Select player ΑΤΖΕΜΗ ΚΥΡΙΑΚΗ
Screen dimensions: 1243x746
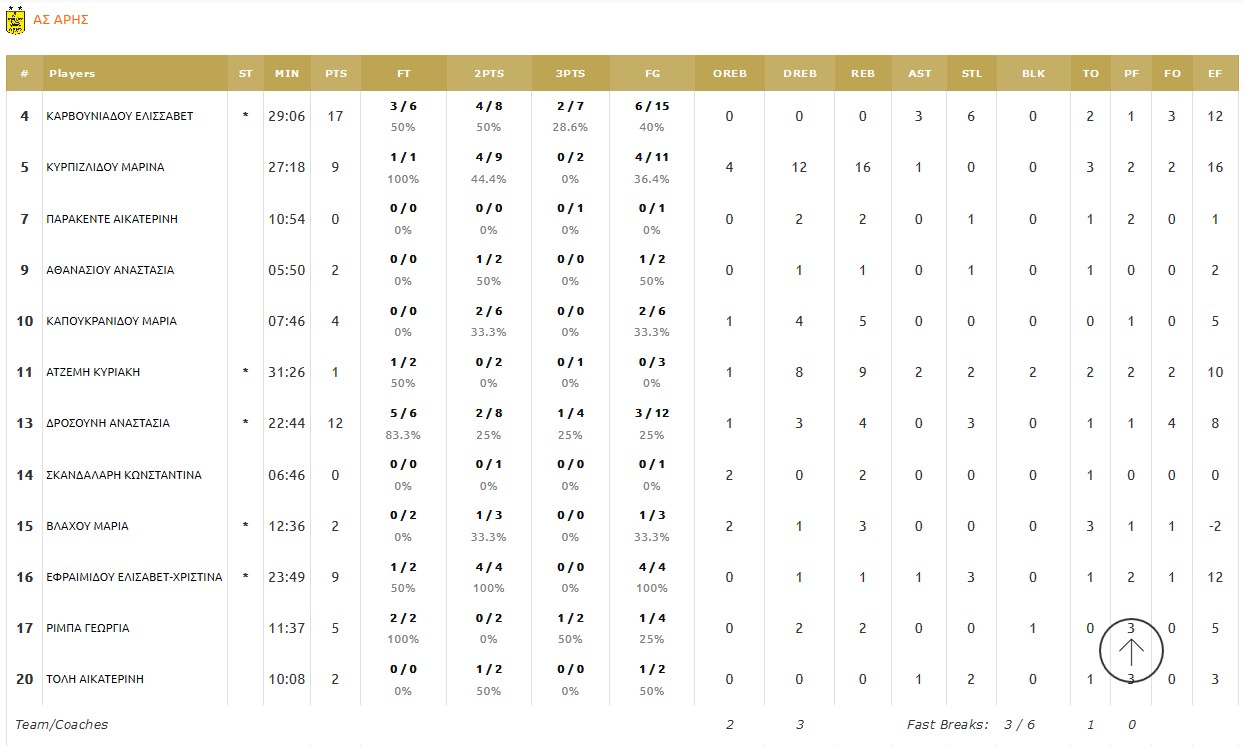click(x=93, y=372)
